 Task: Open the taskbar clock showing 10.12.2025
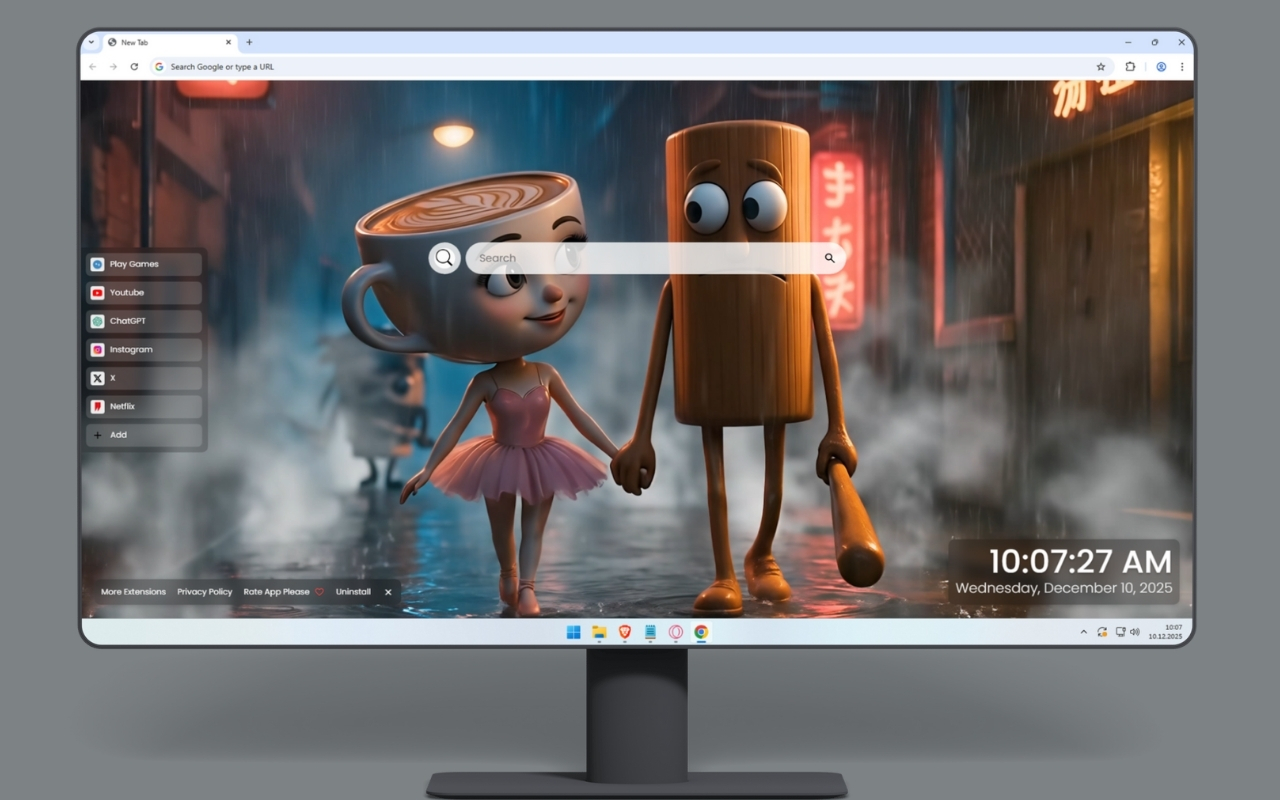tap(1166, 632)
